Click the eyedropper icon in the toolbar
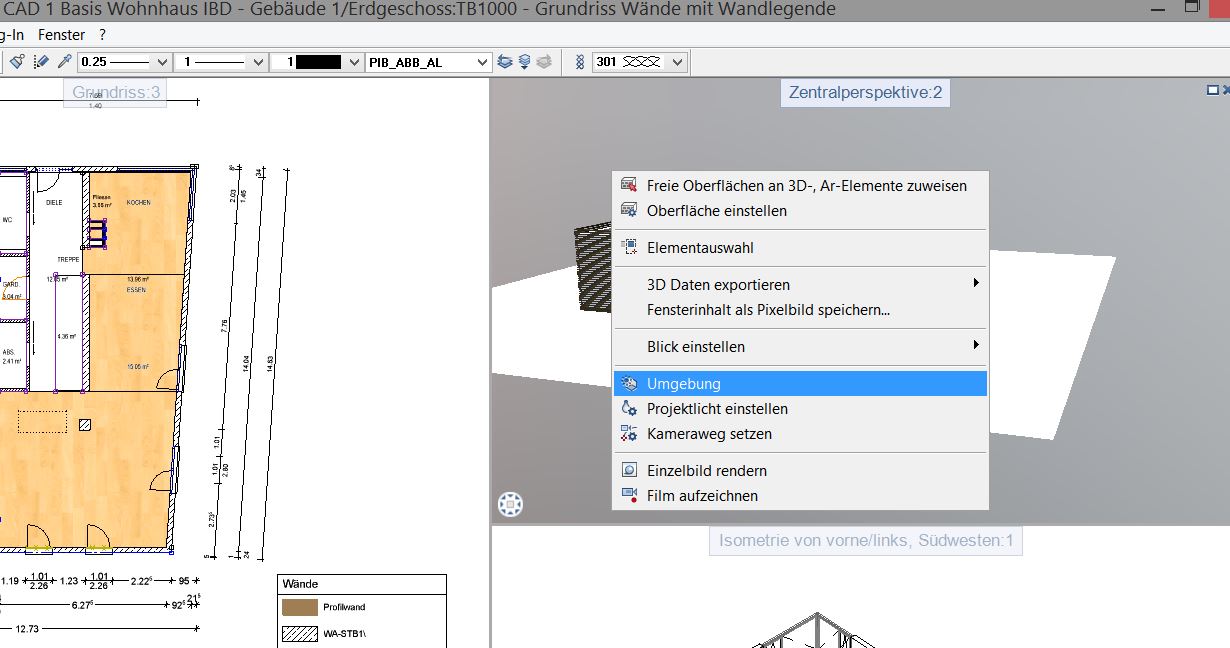Screen dimensions: 1230x648 click(64, 62)
